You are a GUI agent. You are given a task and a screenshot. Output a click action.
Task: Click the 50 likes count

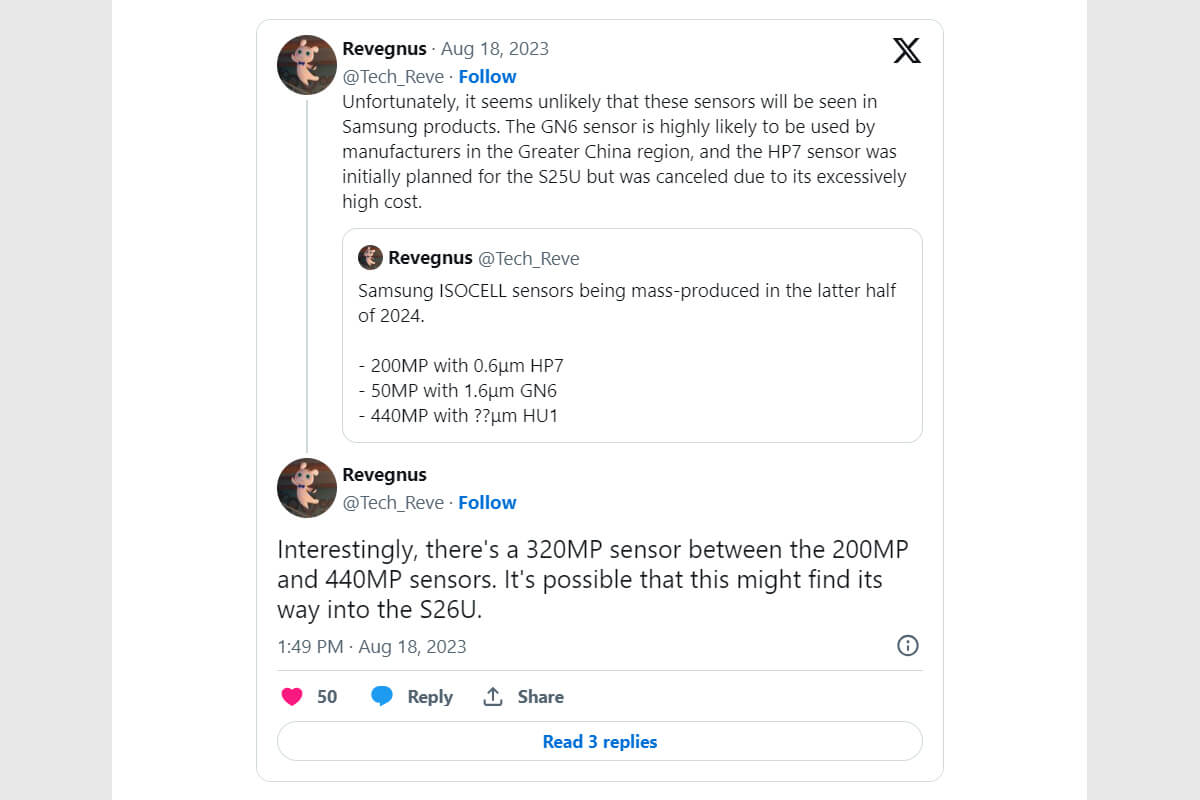tap(327, 697)
